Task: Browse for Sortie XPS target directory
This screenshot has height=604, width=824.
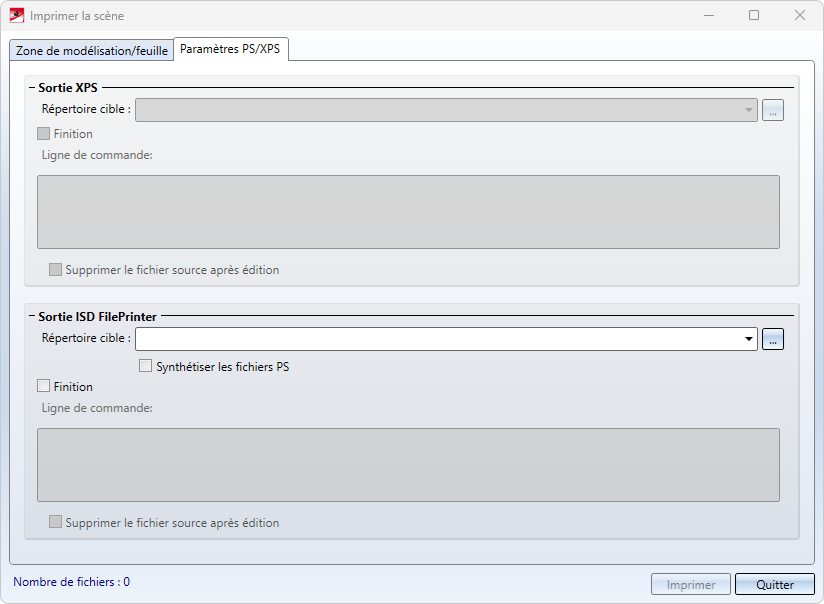Action: pos(772,110)
